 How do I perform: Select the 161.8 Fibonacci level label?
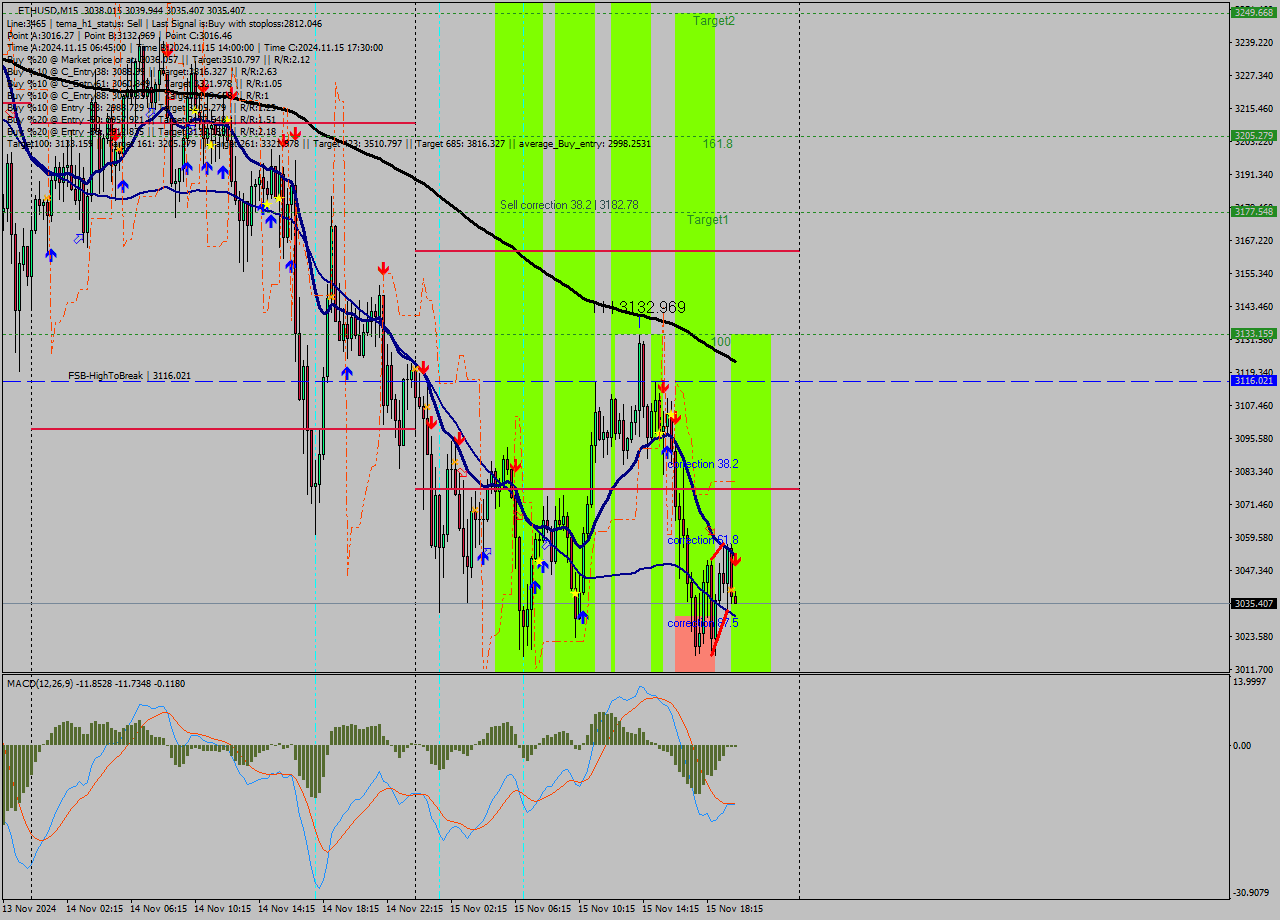[x=718, y=143]
